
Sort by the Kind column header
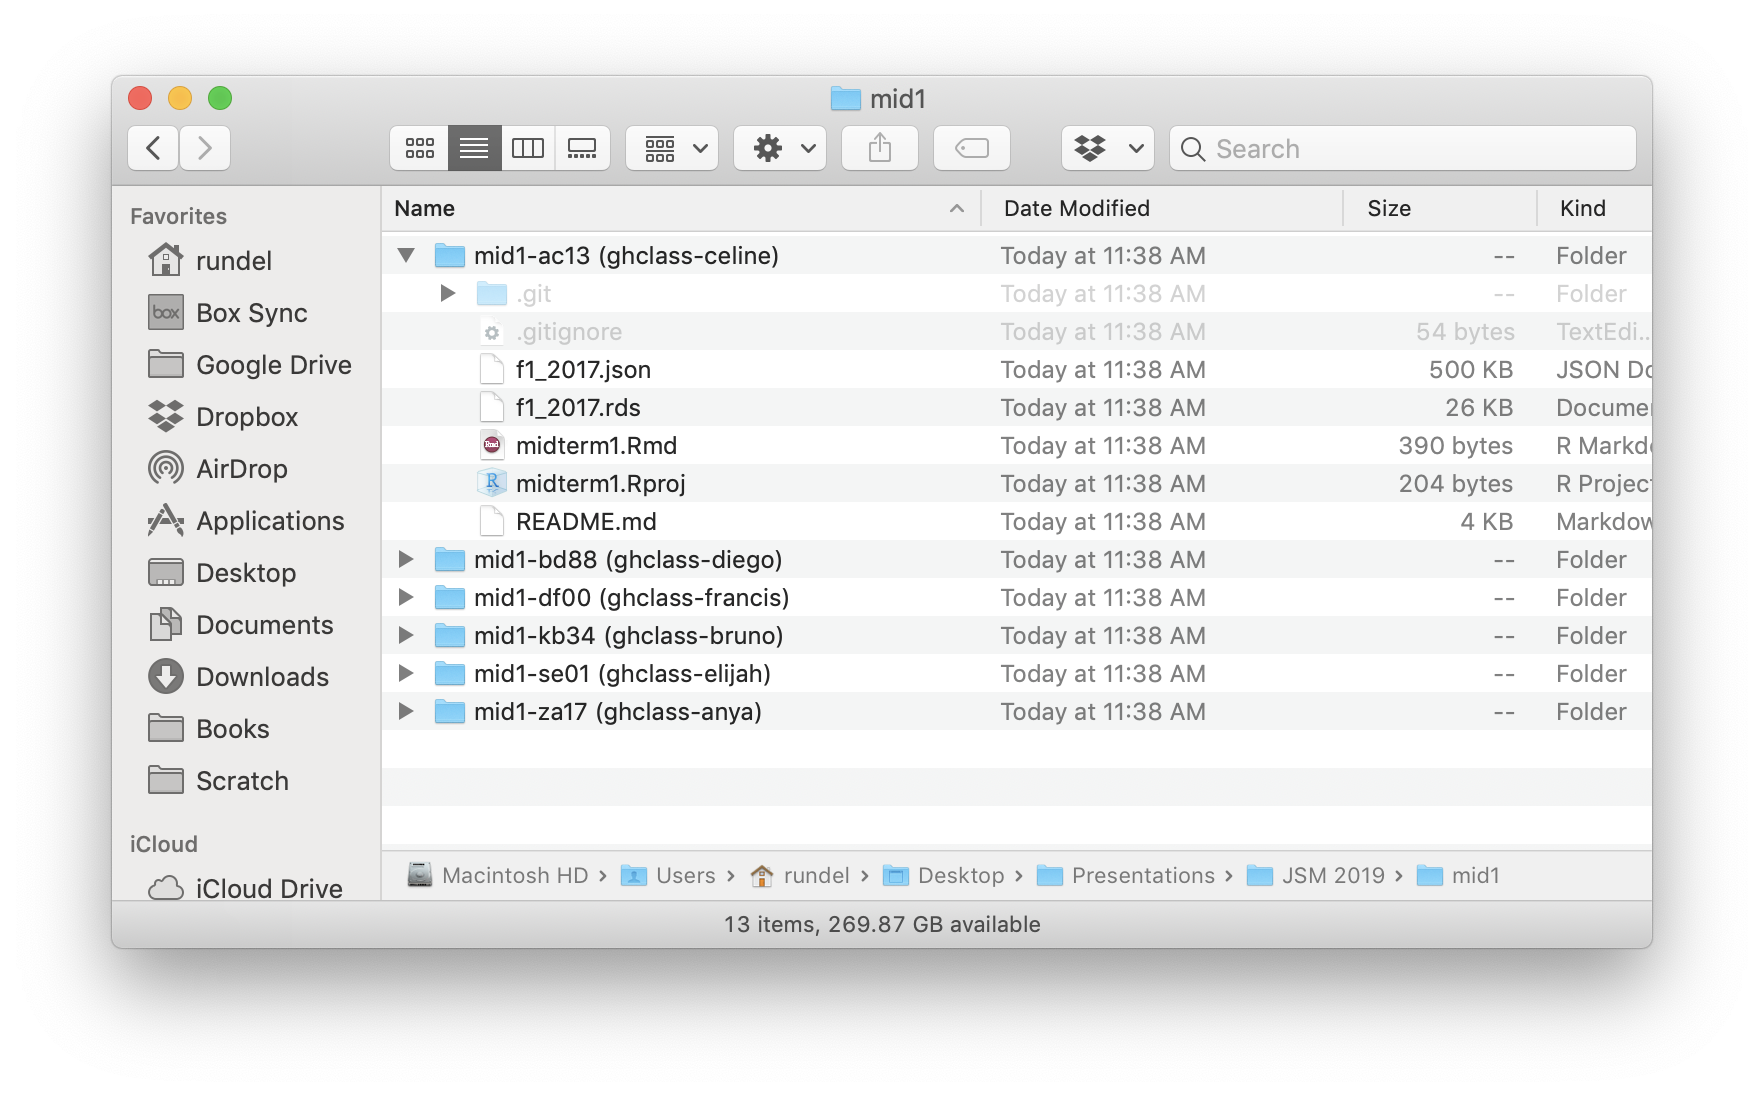(1595, 208)
